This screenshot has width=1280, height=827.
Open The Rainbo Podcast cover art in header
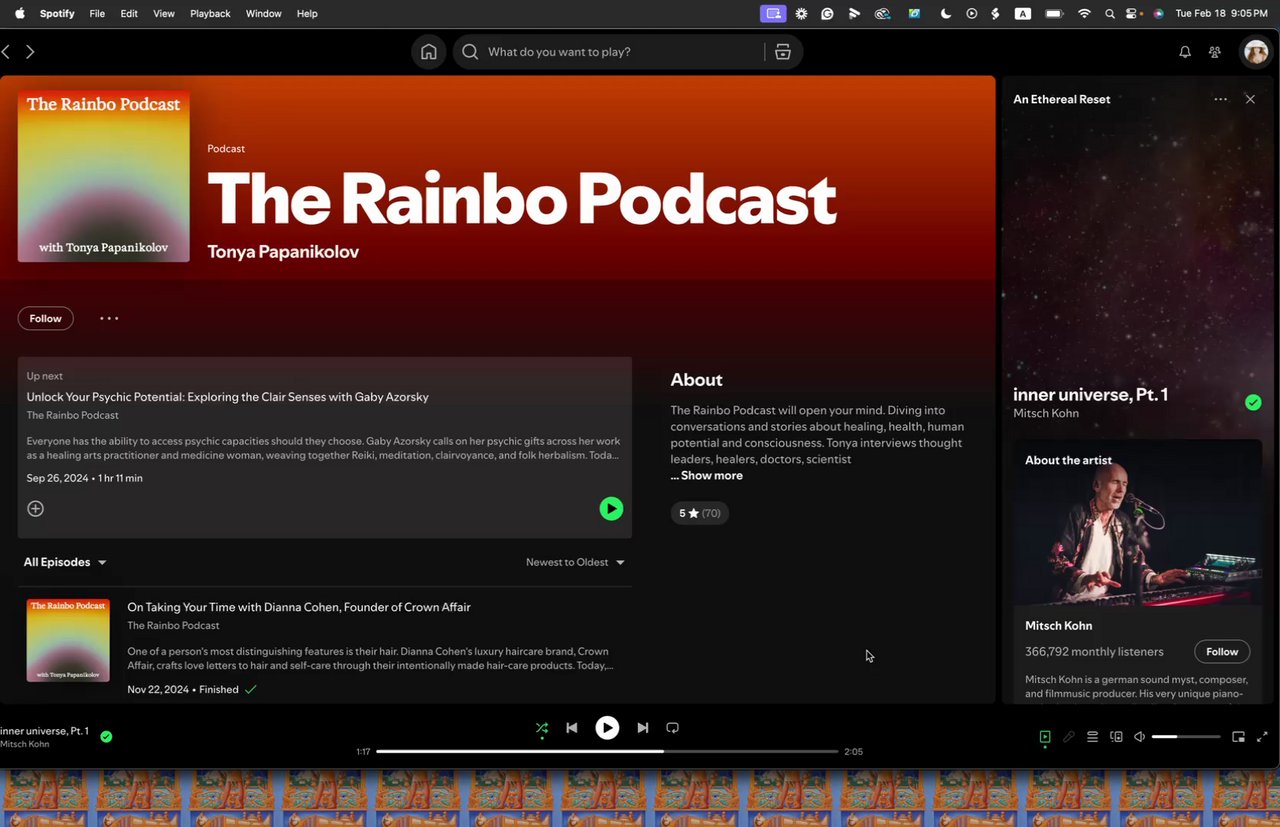click(x=104, y=176)
